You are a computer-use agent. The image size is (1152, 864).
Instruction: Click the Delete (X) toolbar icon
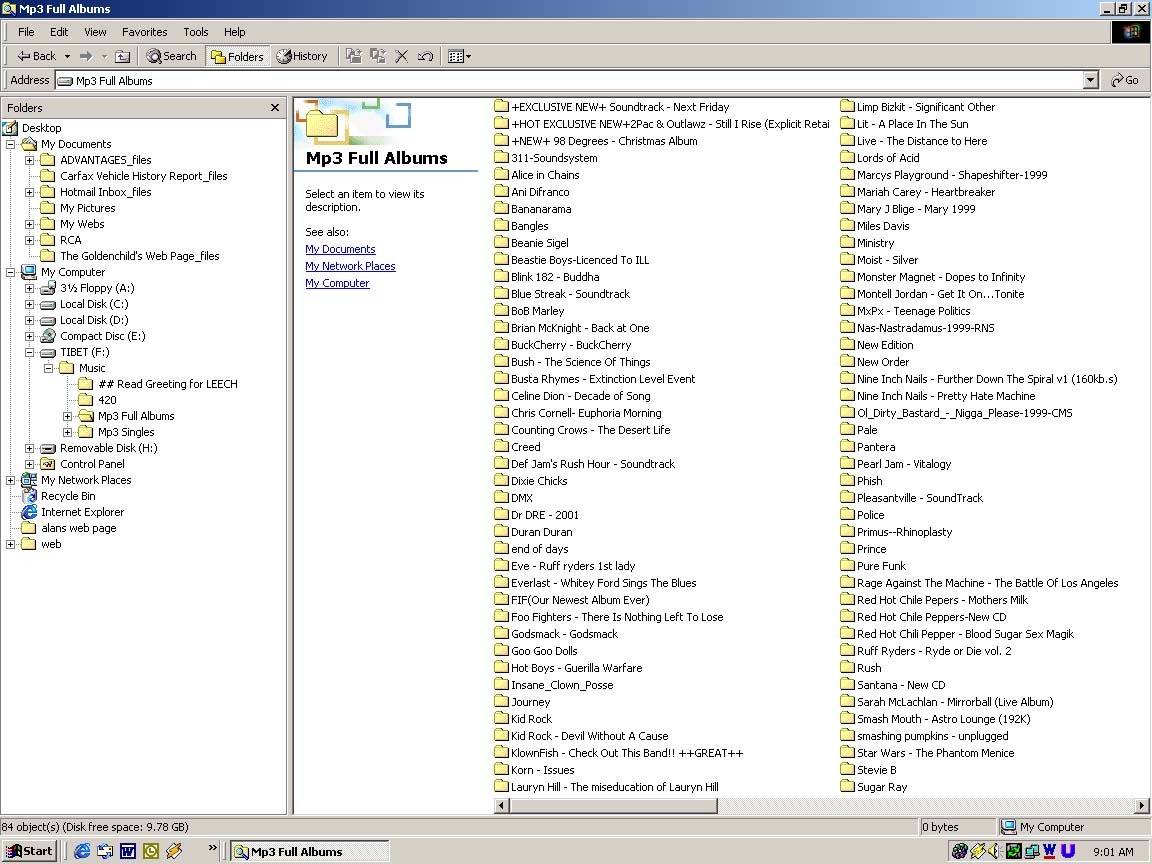coord(402,56)
